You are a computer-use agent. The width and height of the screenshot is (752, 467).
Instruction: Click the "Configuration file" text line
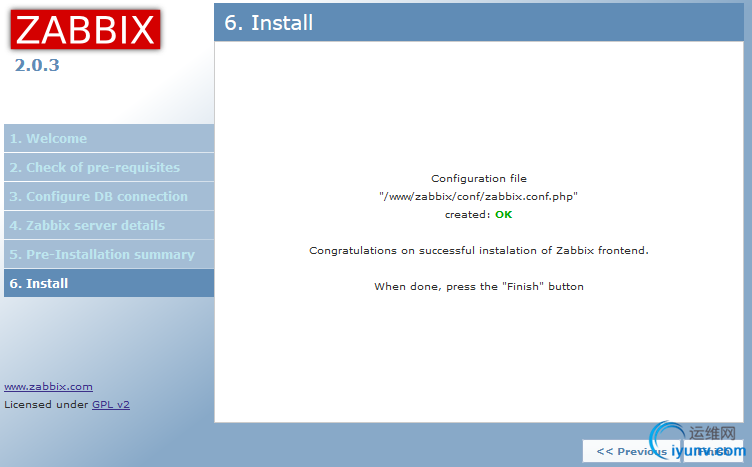pos(479,178)
